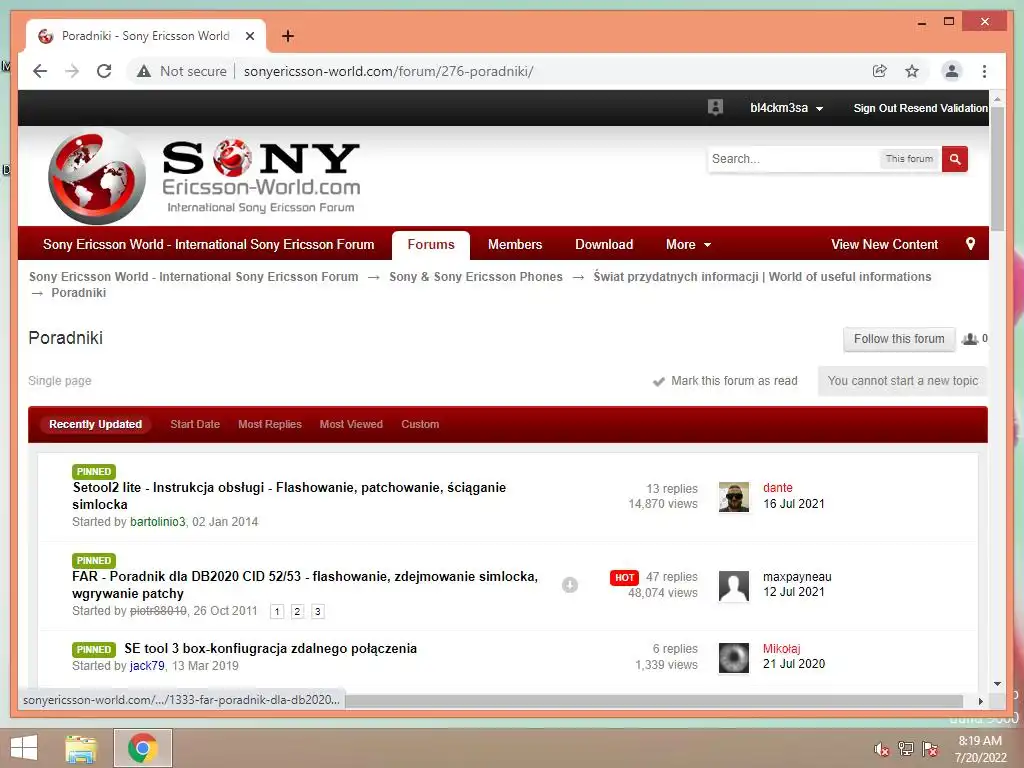Click Sony & Sony Ericsson Phones breadcrumb
Screen dimensions: 1024x768
point(475,277)
